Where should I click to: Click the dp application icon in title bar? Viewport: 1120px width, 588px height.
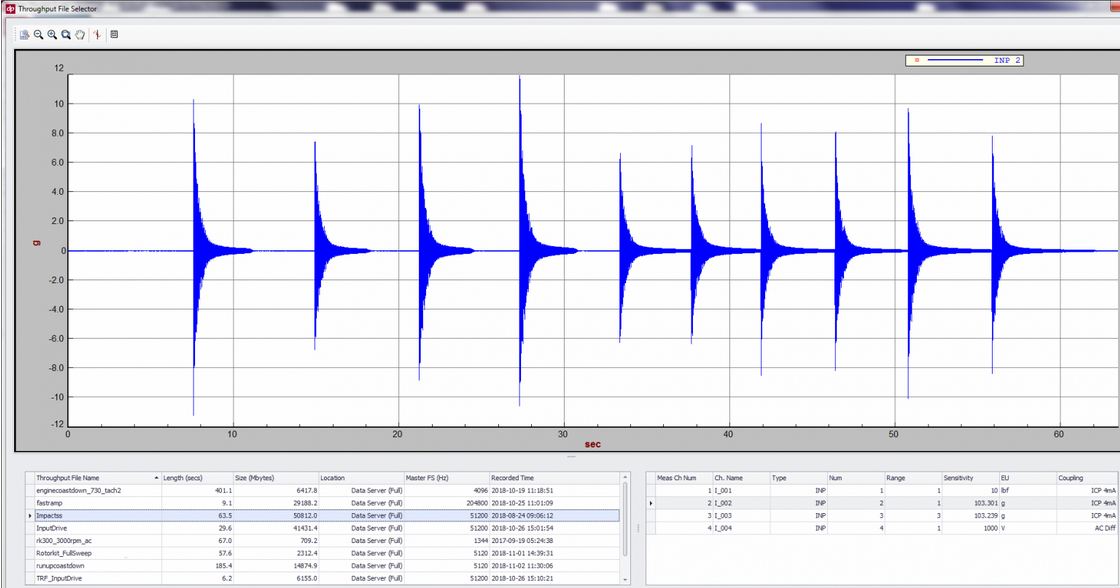pos(8,8)
